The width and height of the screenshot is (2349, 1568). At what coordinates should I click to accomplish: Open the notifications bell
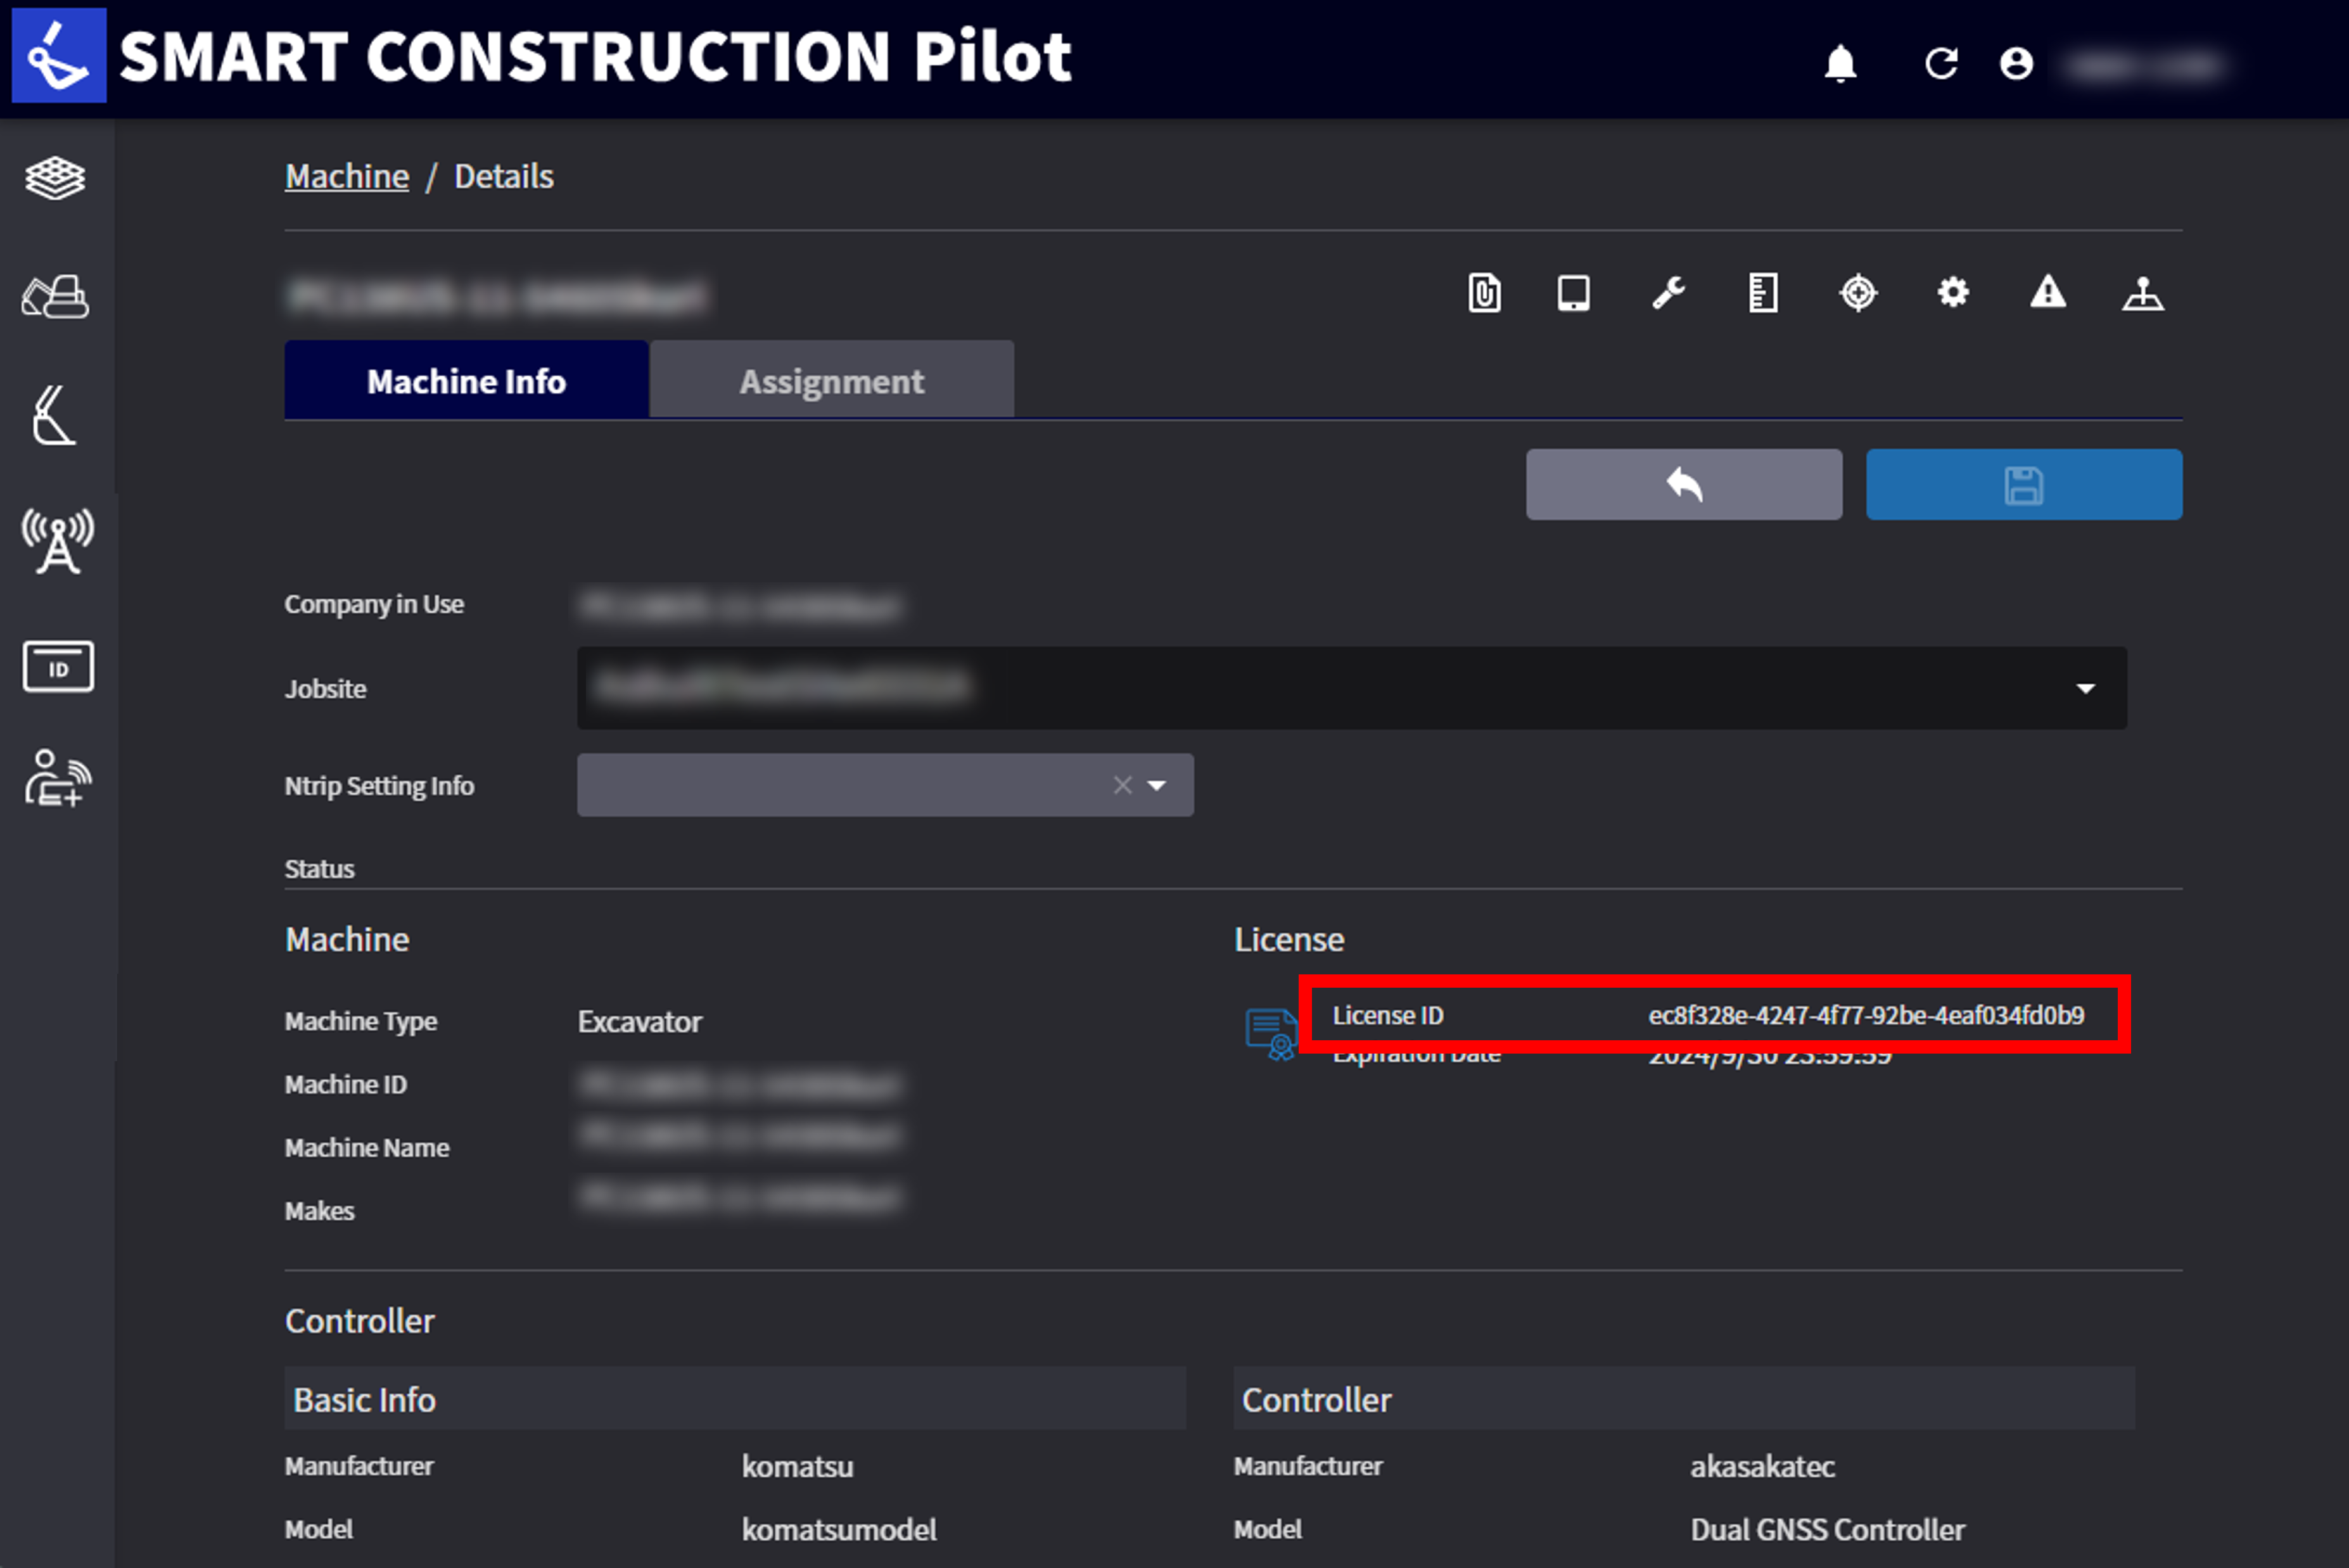1840,64
